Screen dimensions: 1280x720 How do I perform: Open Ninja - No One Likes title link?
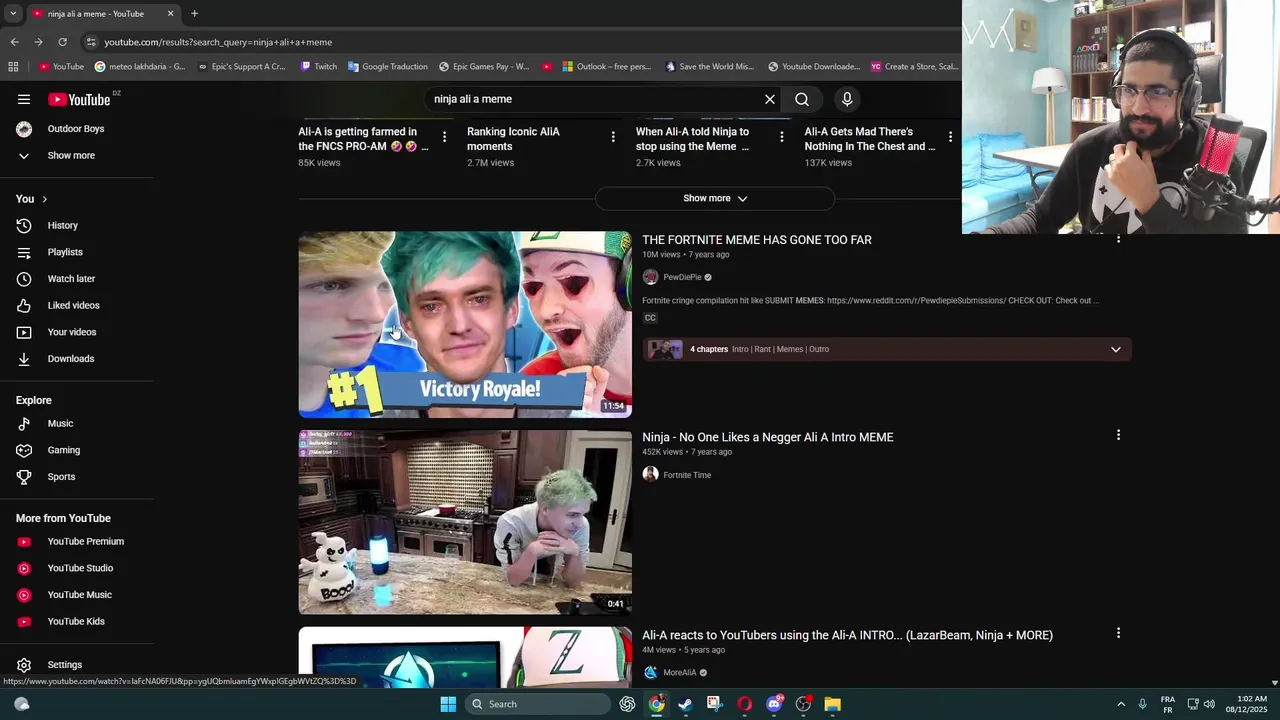[768, 437]
